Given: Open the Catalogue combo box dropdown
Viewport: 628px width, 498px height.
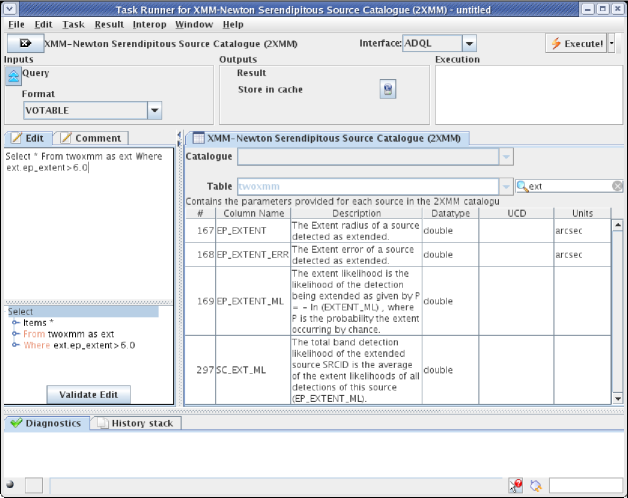Looking at the screenshot, I should click(506, 157).
